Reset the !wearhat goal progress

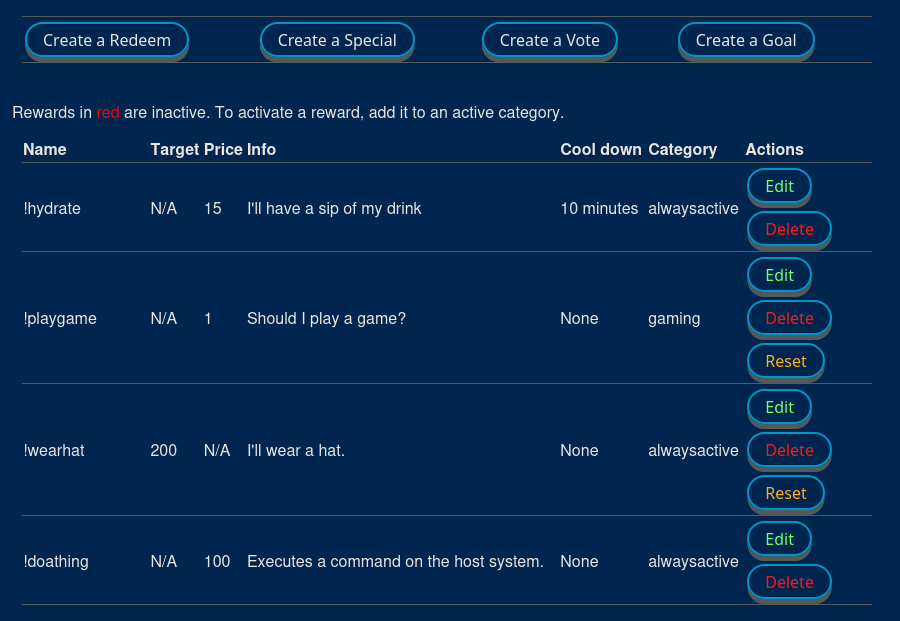pos(785,493)
